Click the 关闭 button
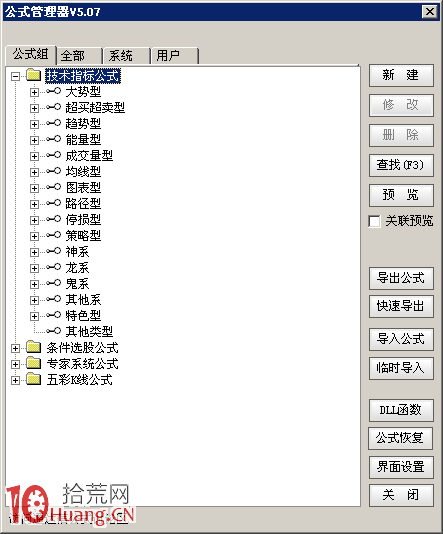Image resolution: width=443 pixels, height=534 pixels. 401,495
